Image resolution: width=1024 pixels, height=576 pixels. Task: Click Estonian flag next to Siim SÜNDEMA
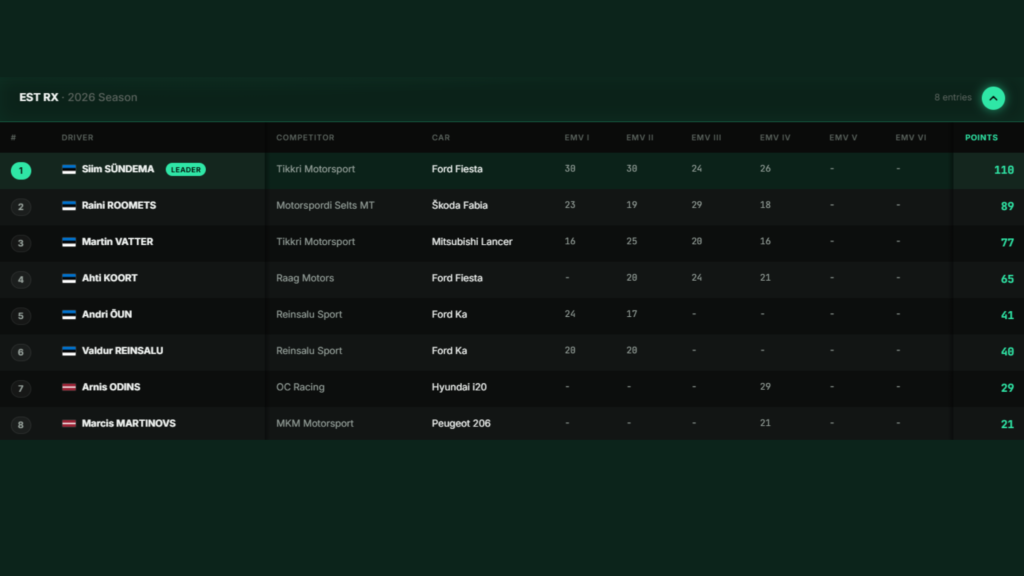click(69, 169)
